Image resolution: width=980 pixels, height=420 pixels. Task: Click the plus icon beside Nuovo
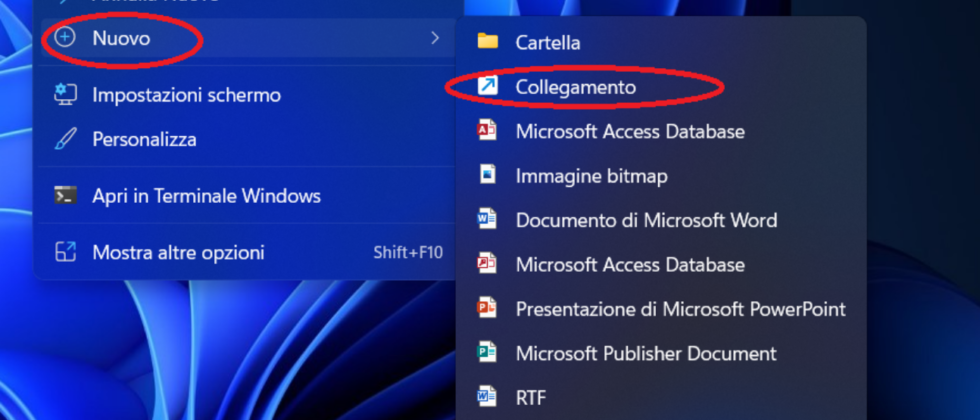(65, 38)
